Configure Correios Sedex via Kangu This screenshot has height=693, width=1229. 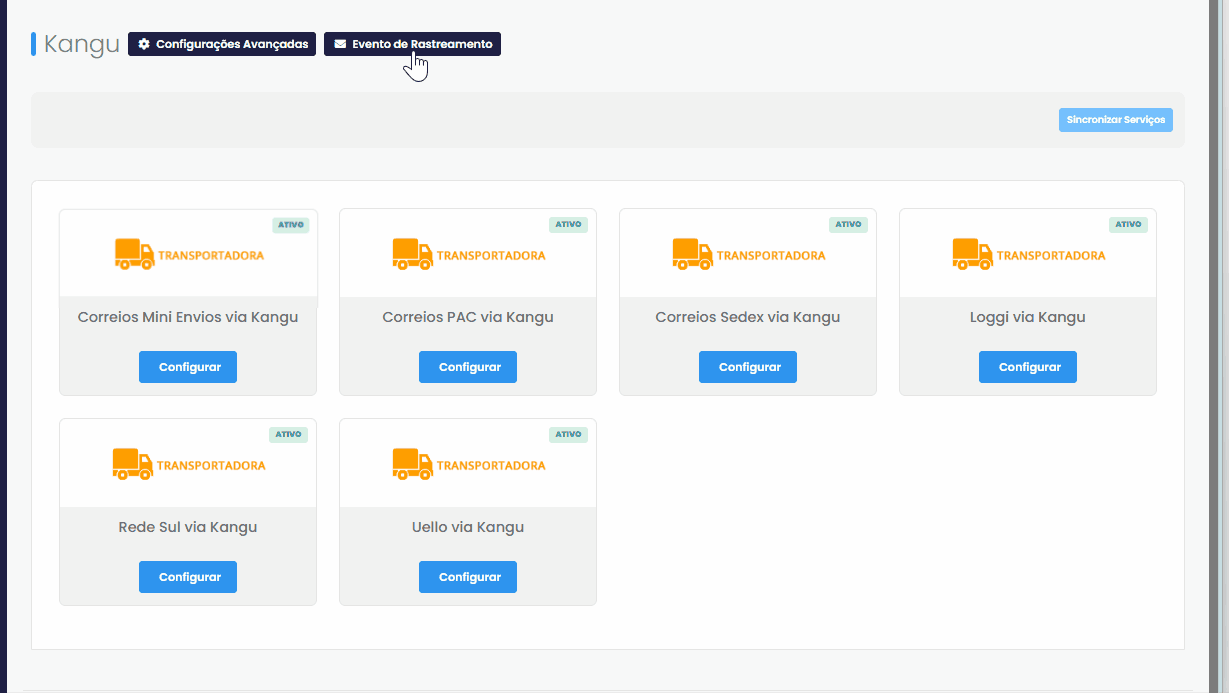point(748,367)
